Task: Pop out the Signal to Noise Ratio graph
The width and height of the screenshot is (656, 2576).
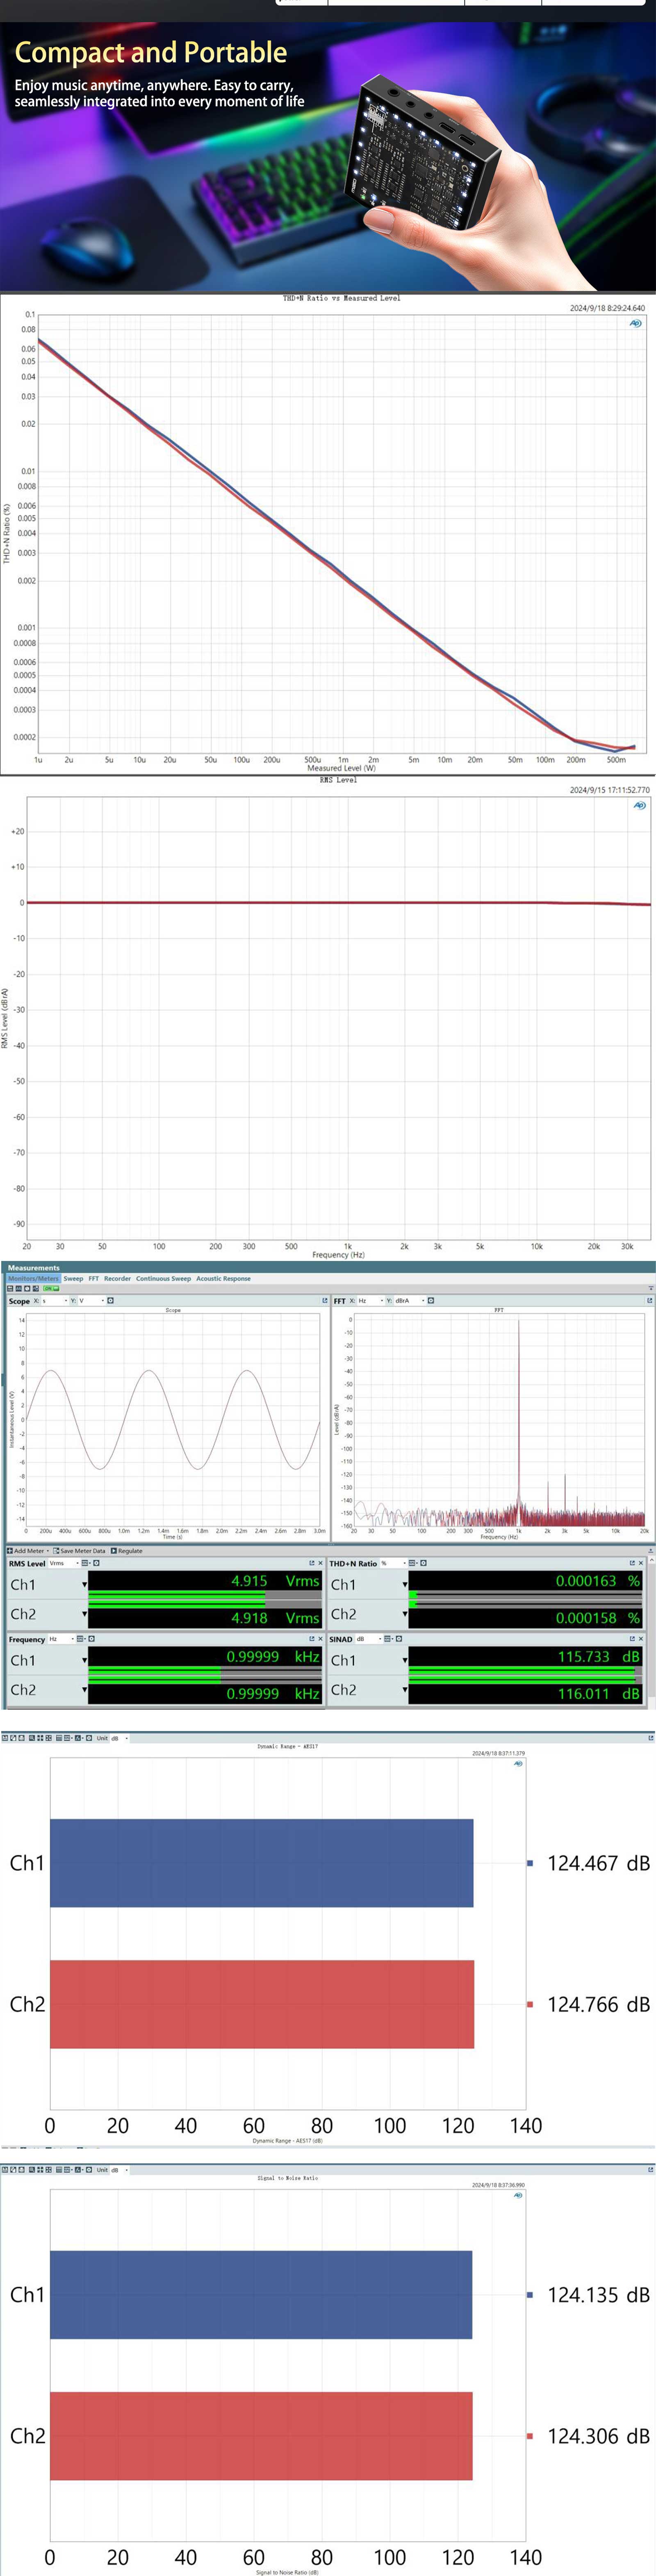Action: (x=651, y=2169)
